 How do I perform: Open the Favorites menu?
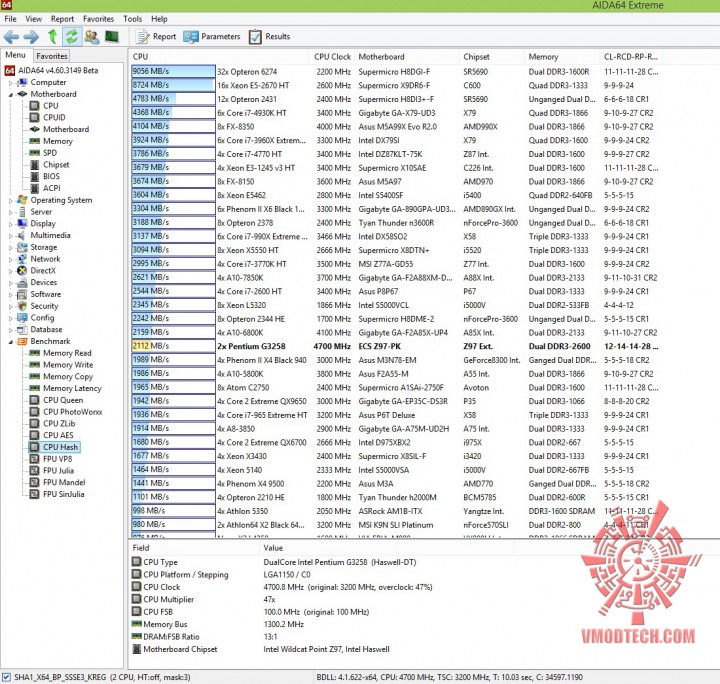click(98, 19)
